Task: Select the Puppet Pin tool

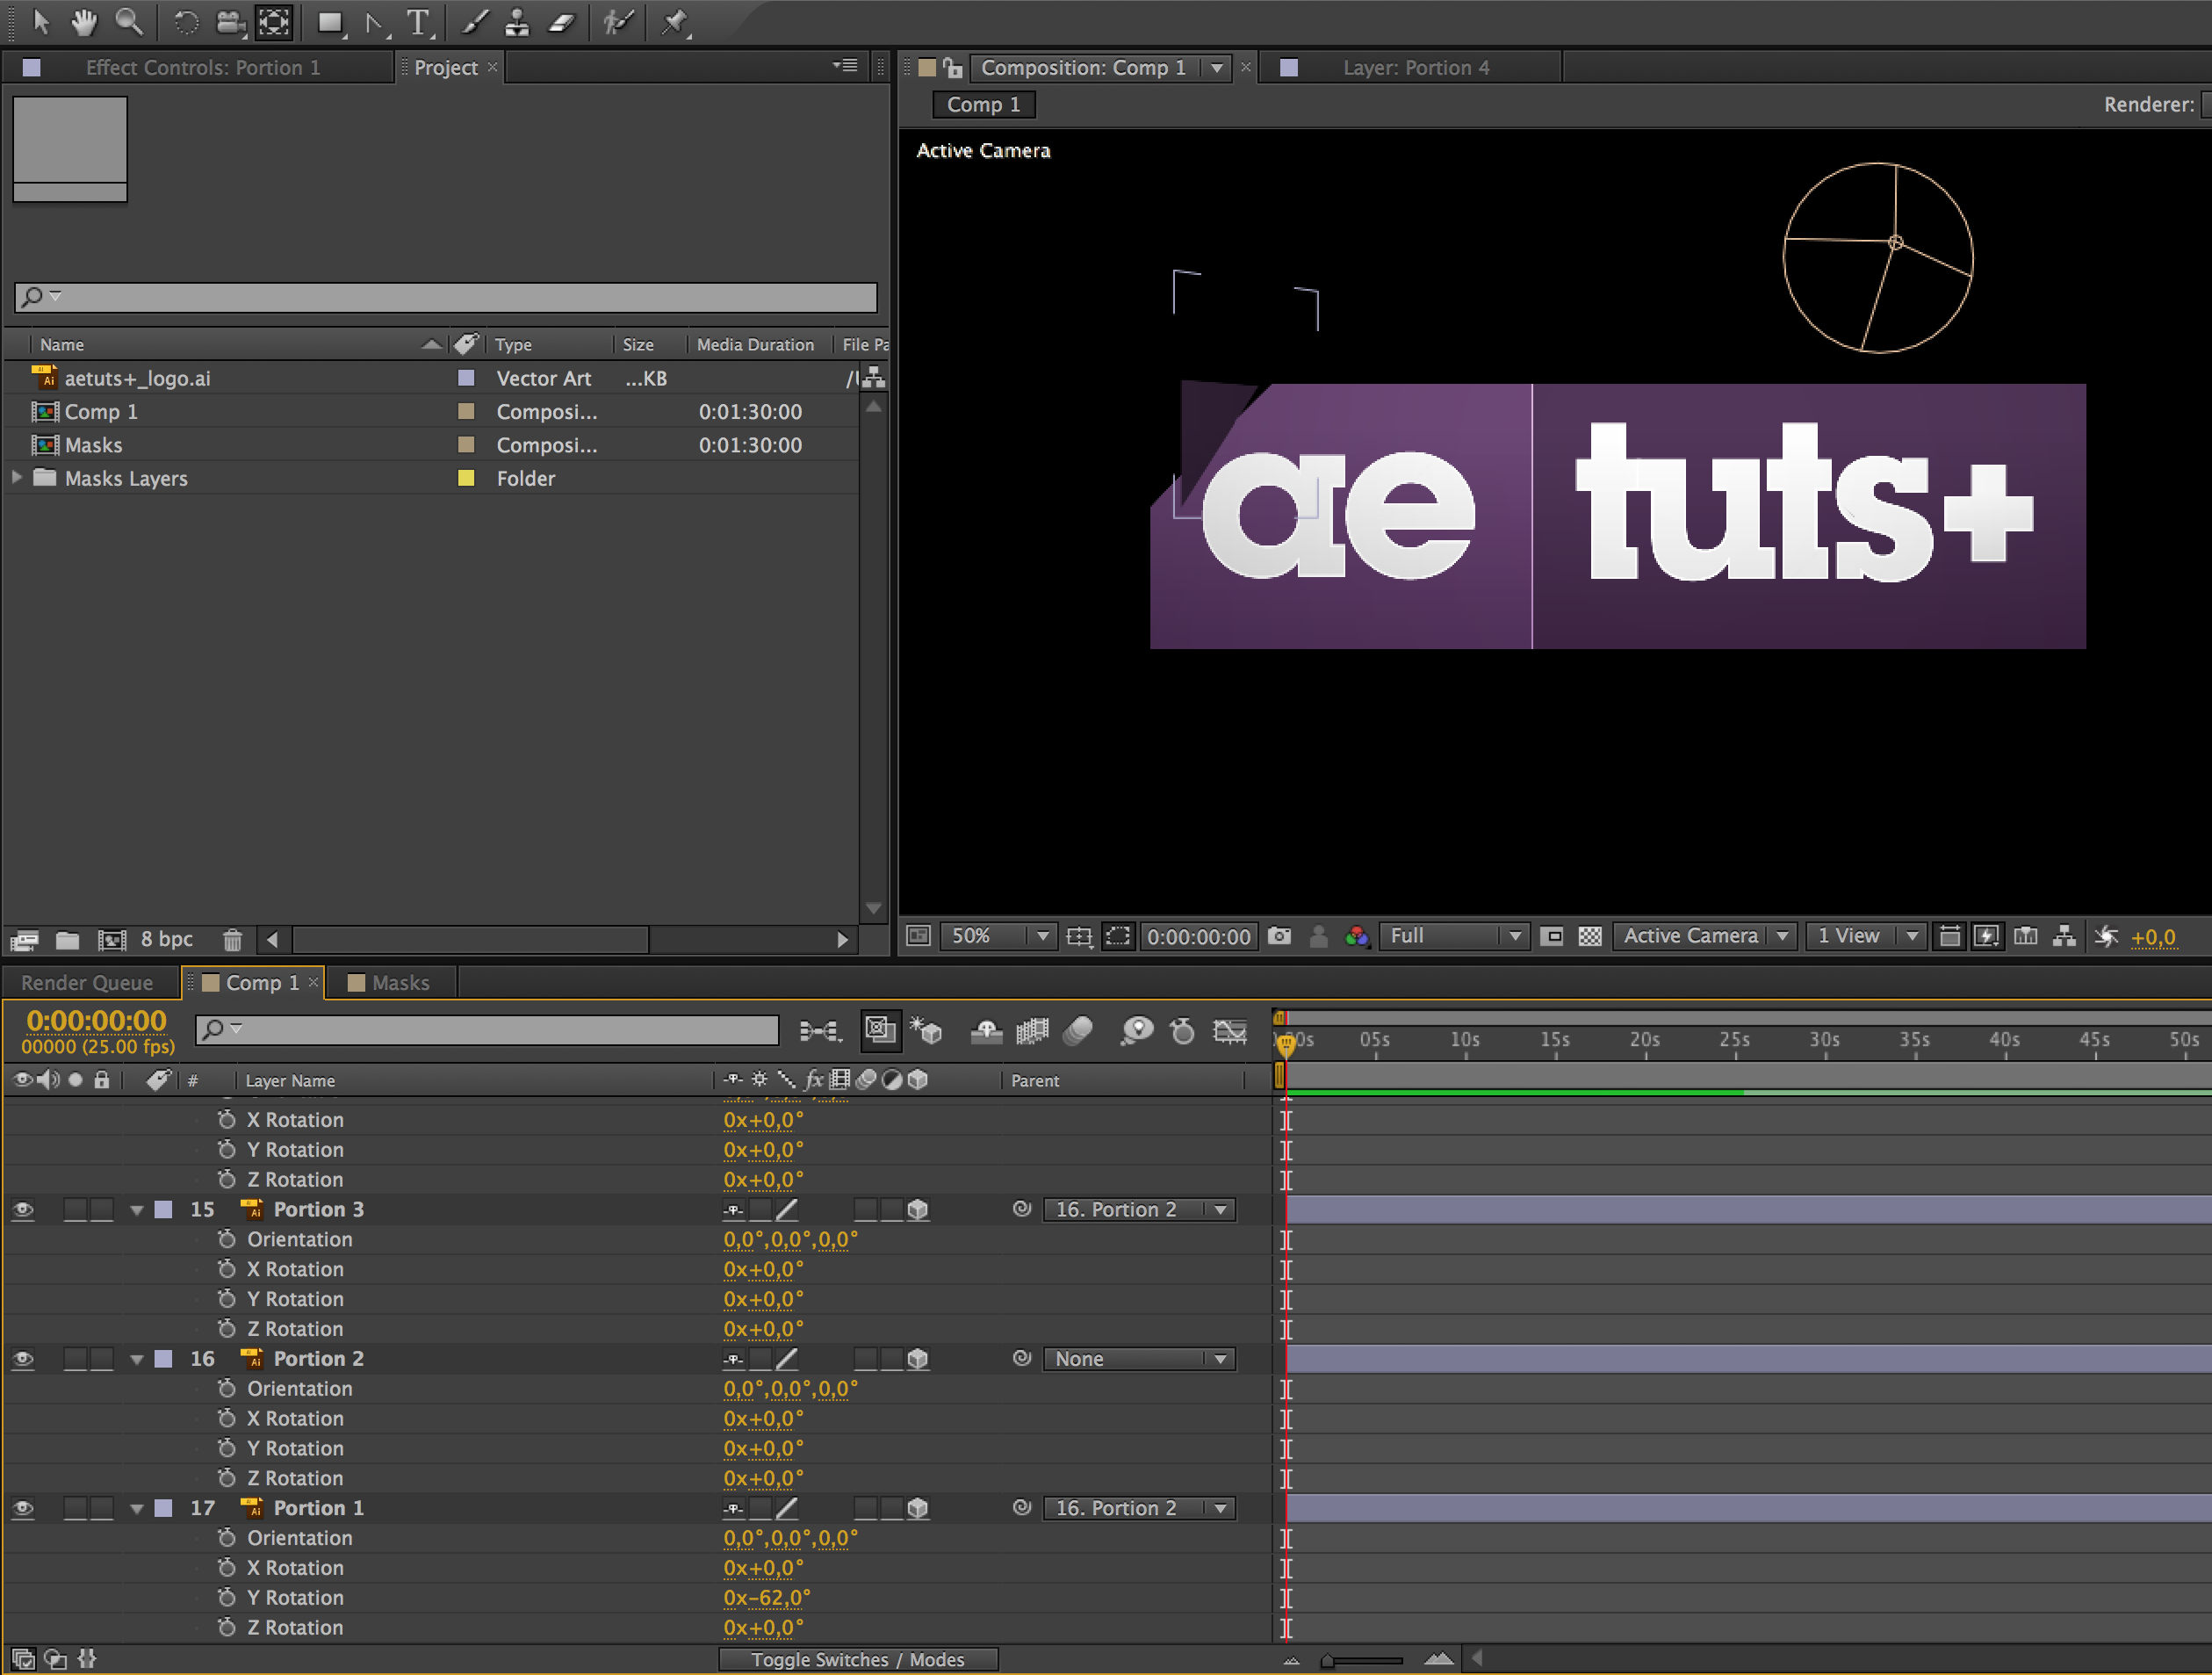Action: 675,22
